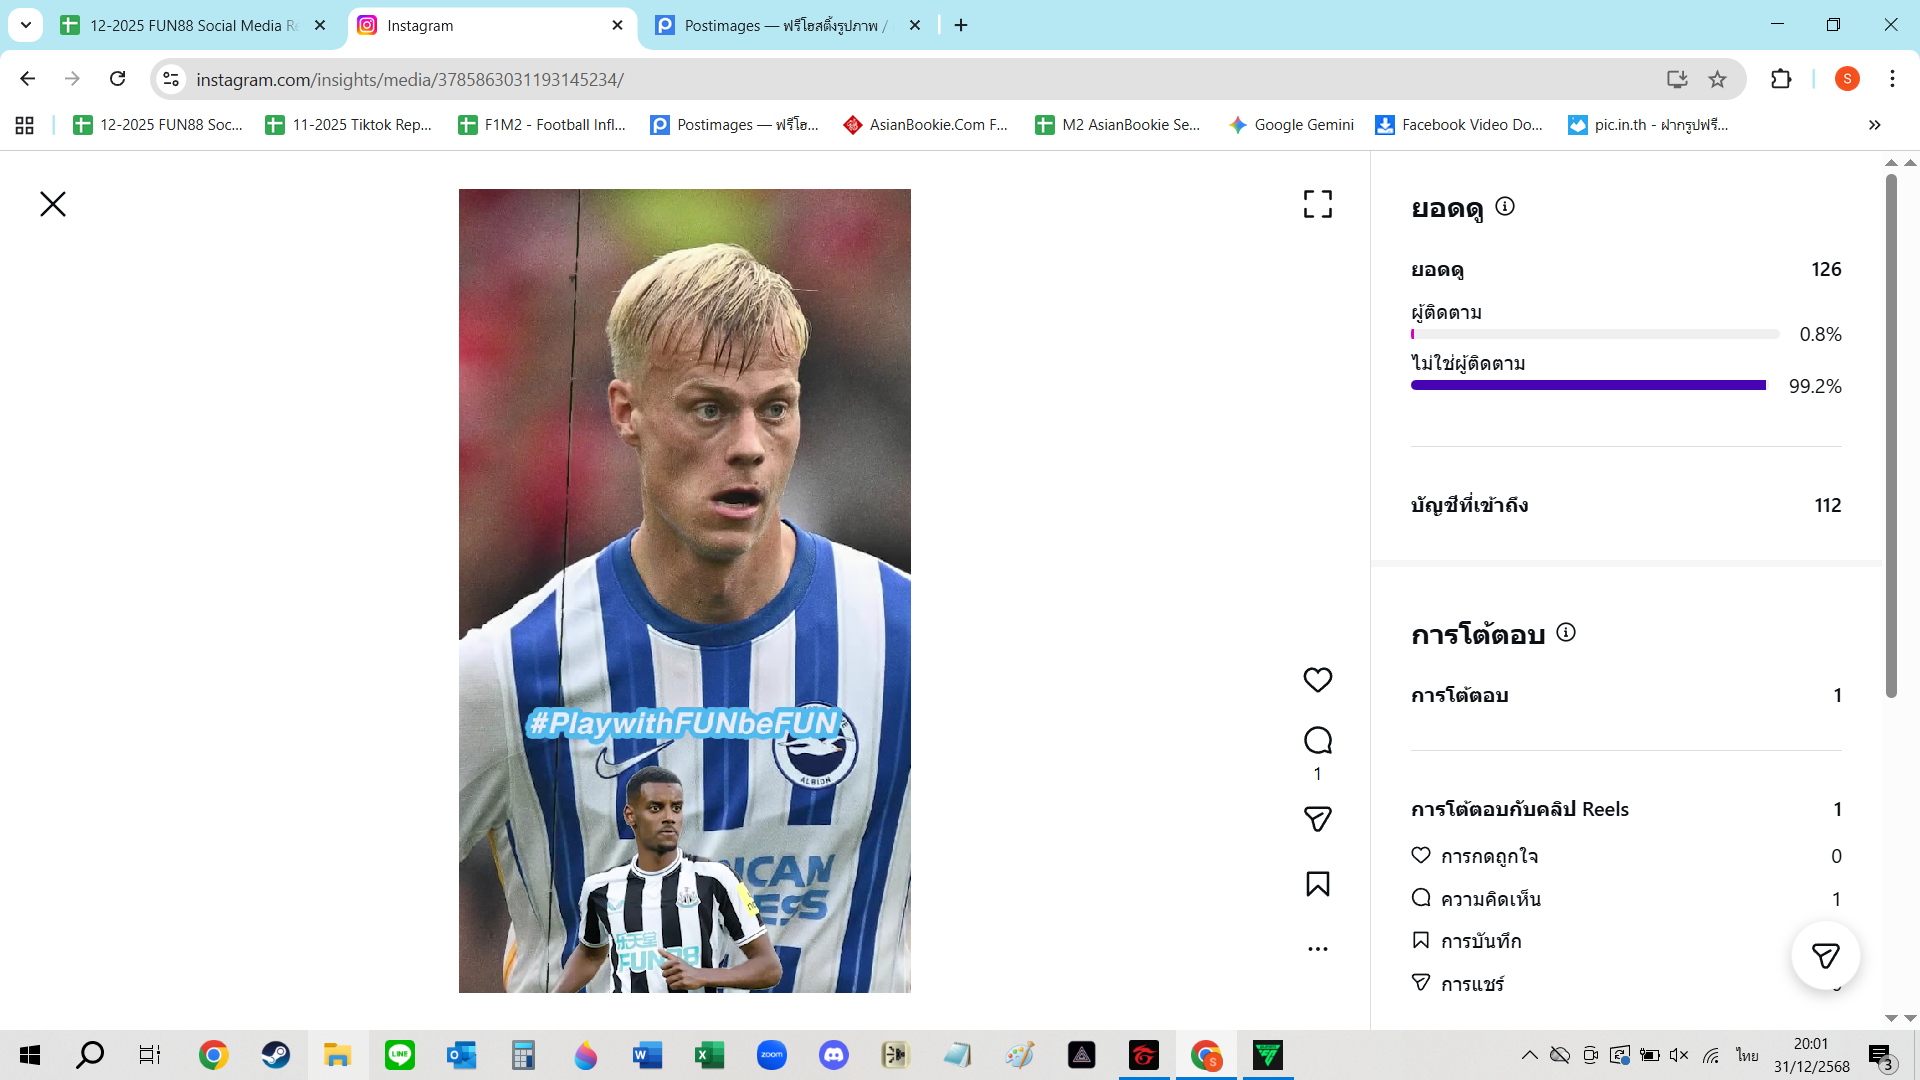Open the Google Gemini bookmark
Image resolution: width=1920 pixels, height=1080 pixels.
click(x=1291, y=125)
